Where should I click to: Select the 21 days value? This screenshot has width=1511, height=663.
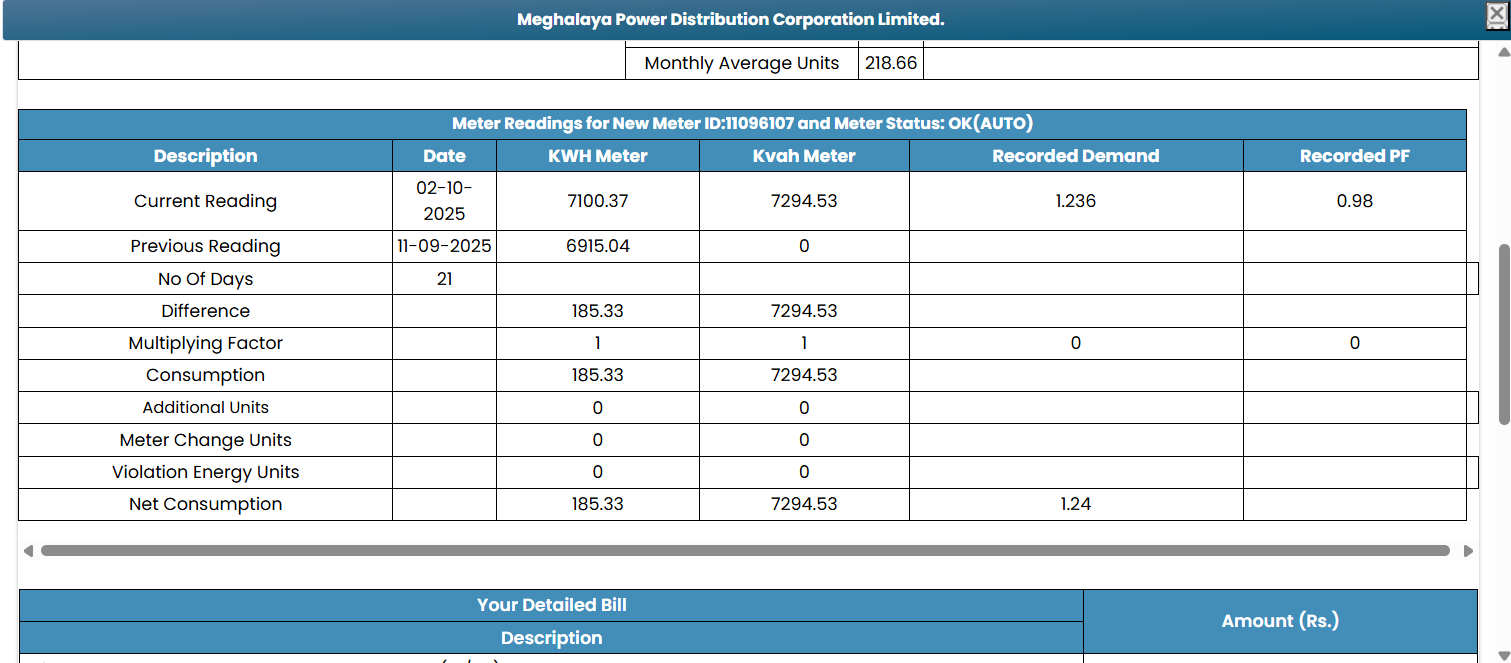coord(444,279)
